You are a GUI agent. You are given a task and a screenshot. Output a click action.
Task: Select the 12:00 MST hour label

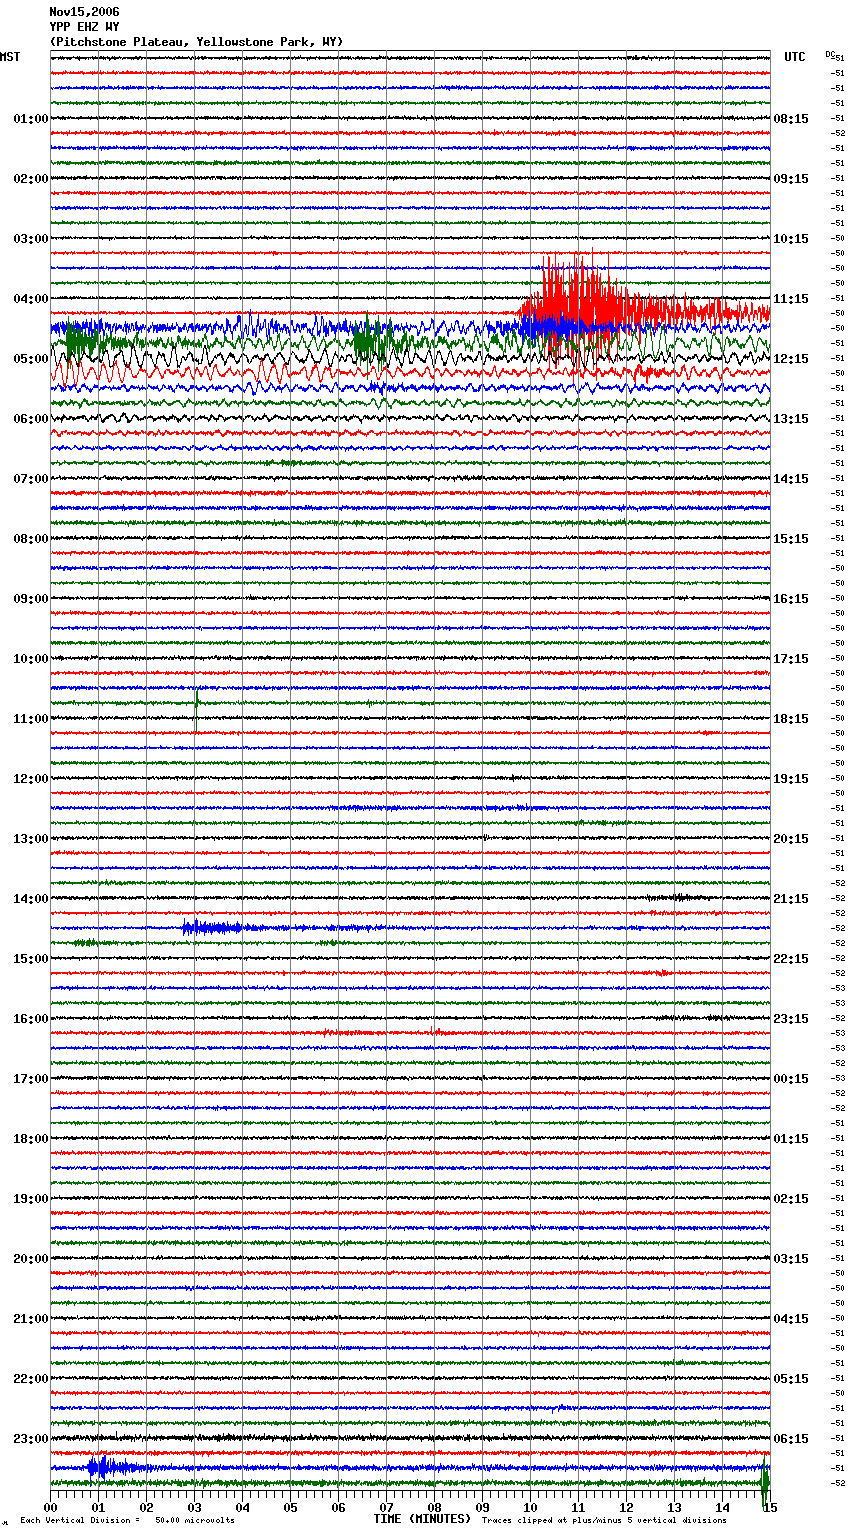(x=31, y=779)
